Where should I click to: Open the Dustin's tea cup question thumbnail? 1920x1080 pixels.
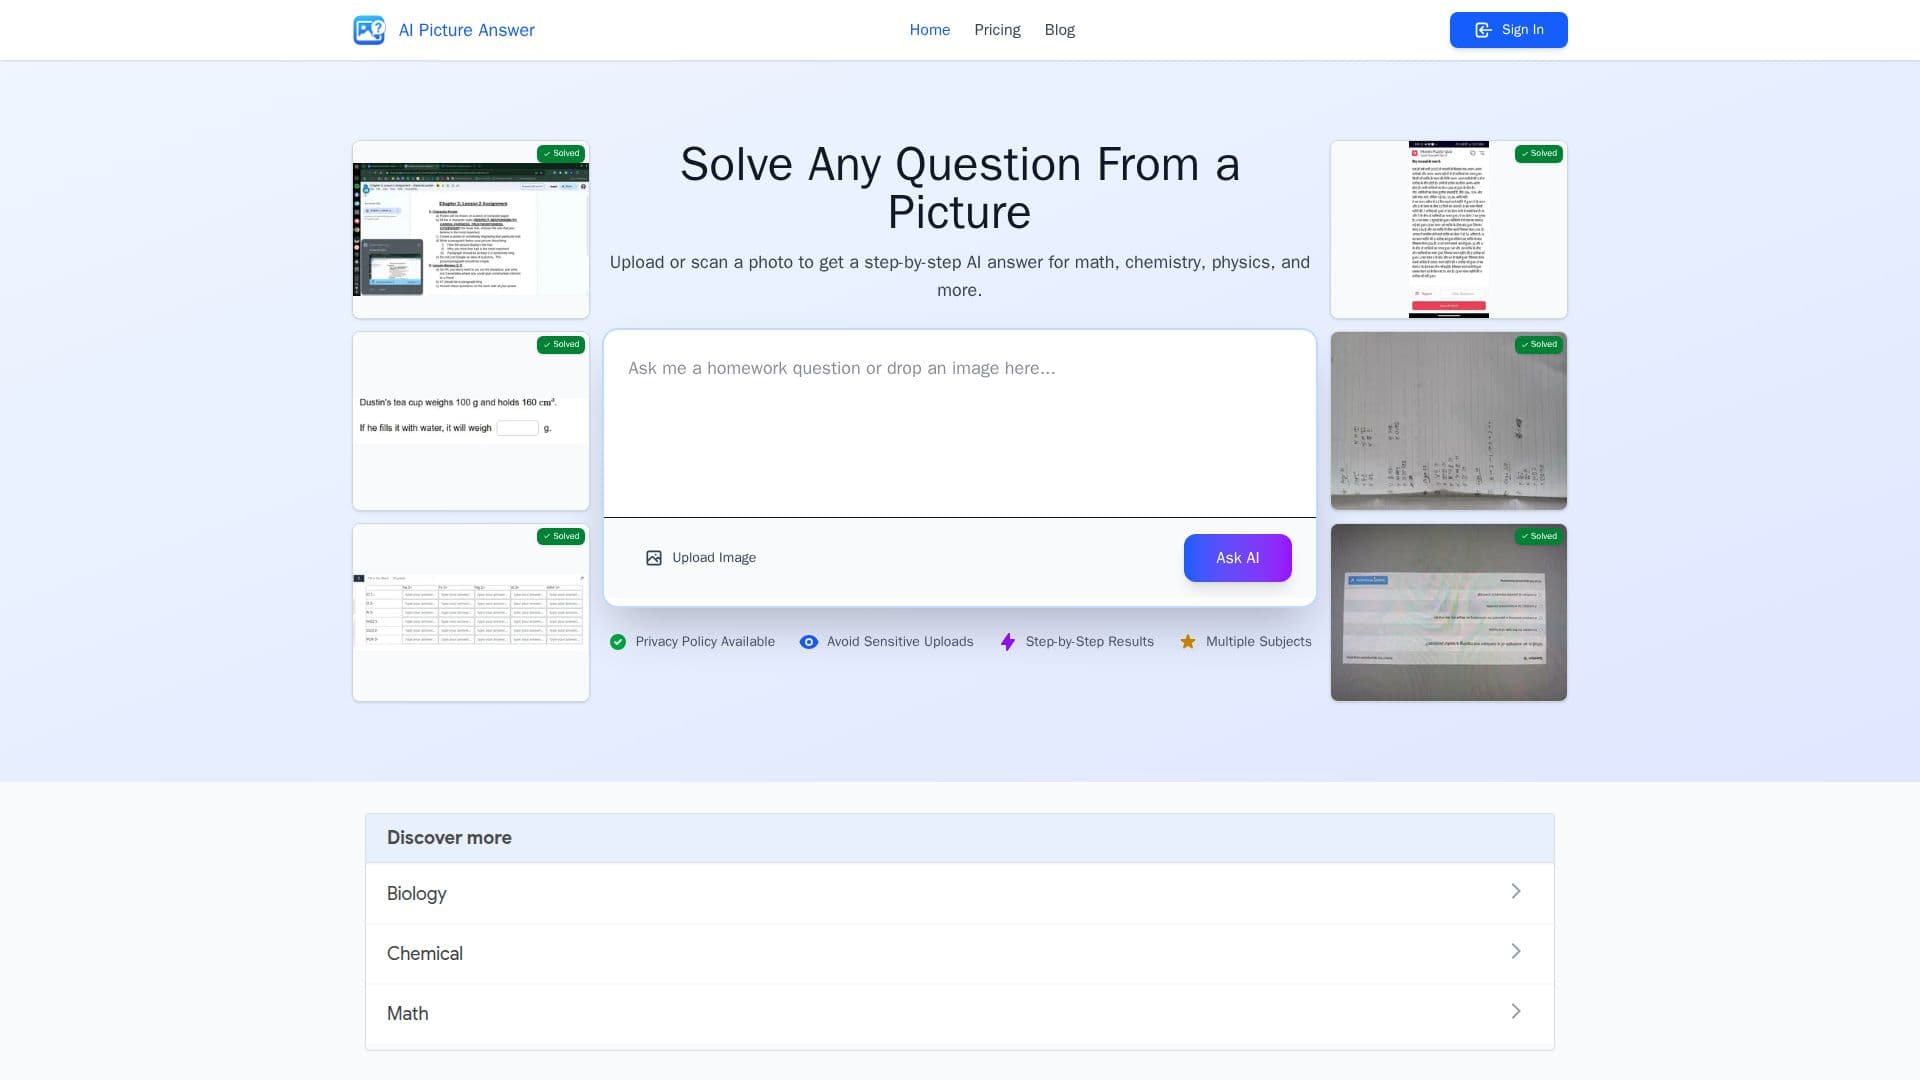coord(471,421)
